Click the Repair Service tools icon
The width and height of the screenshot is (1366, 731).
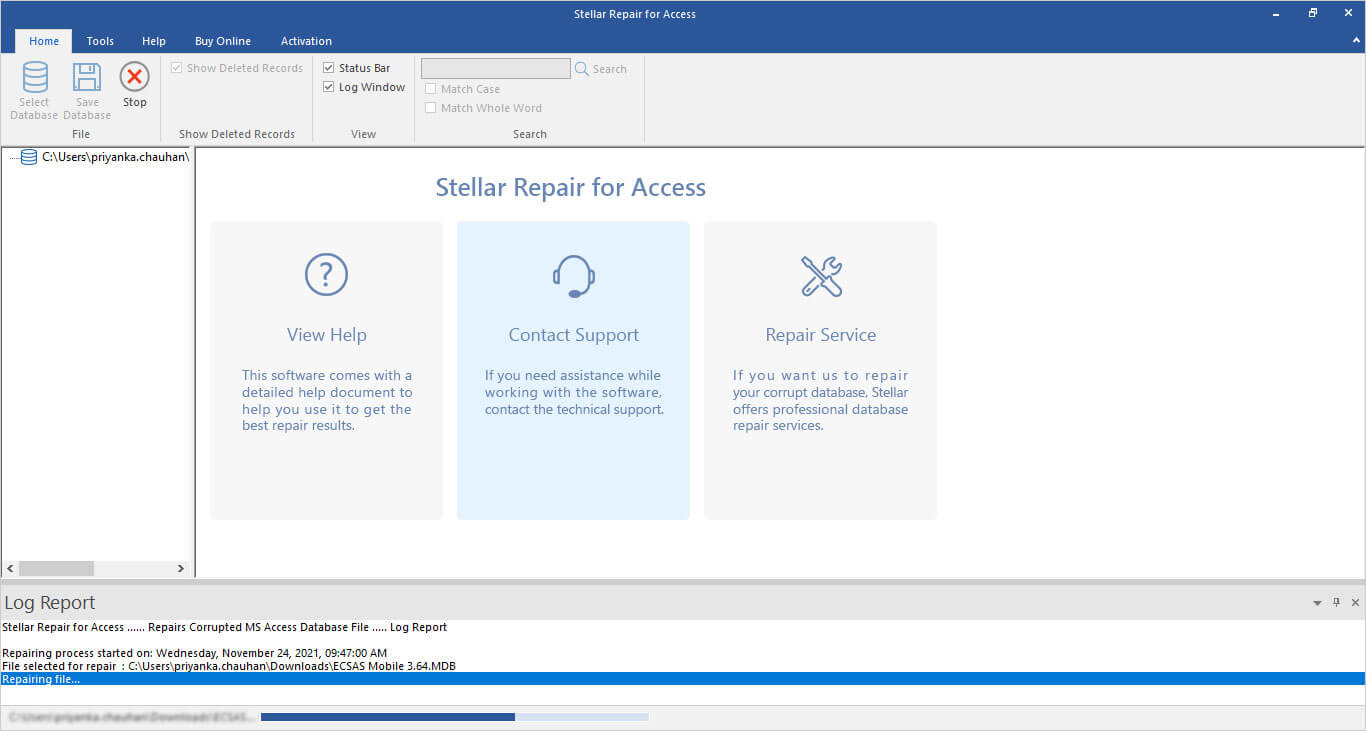820,276
